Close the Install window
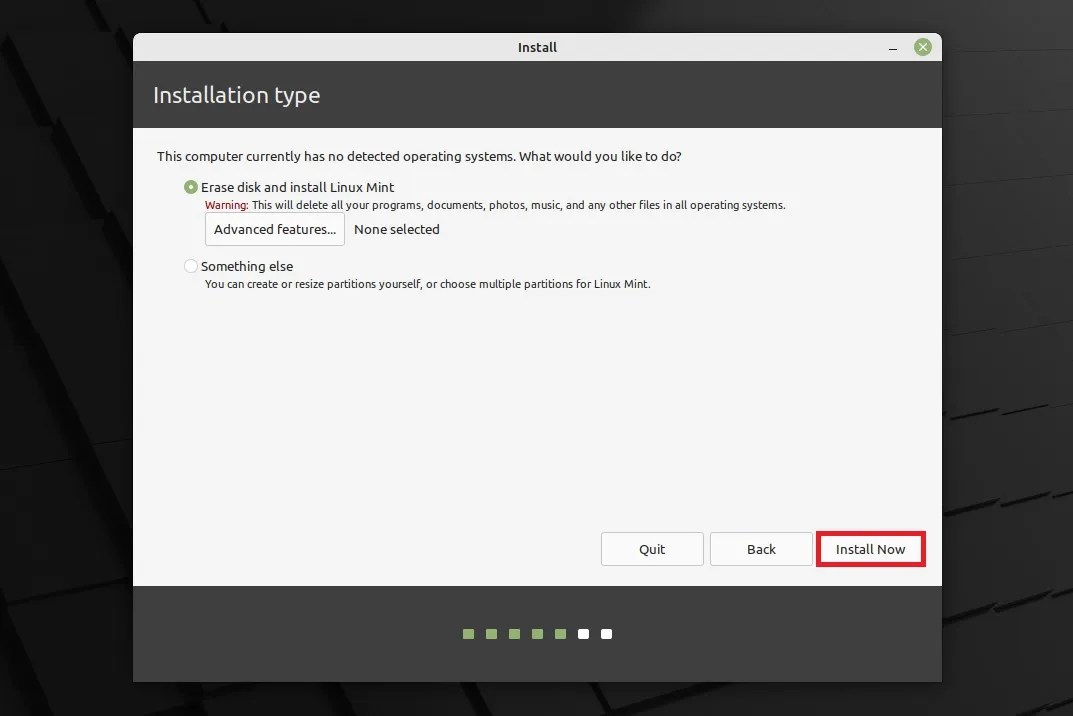 coord(922,47)
